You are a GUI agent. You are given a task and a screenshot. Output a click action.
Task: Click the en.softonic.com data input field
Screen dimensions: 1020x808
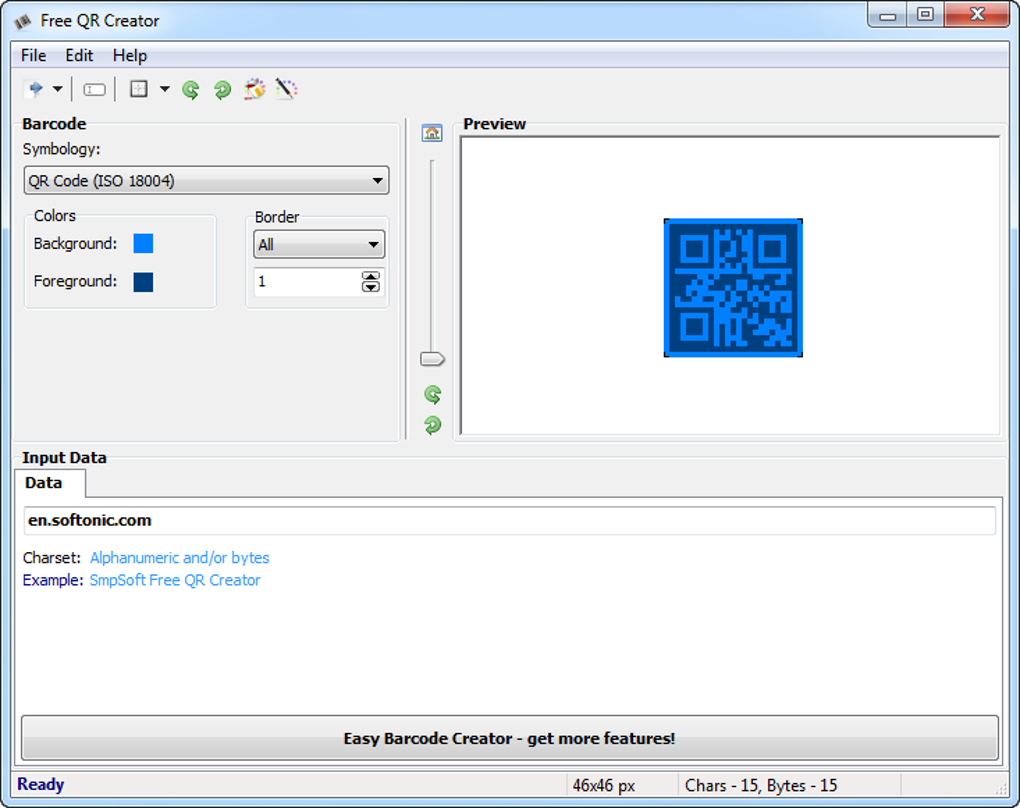click(510, 520)
